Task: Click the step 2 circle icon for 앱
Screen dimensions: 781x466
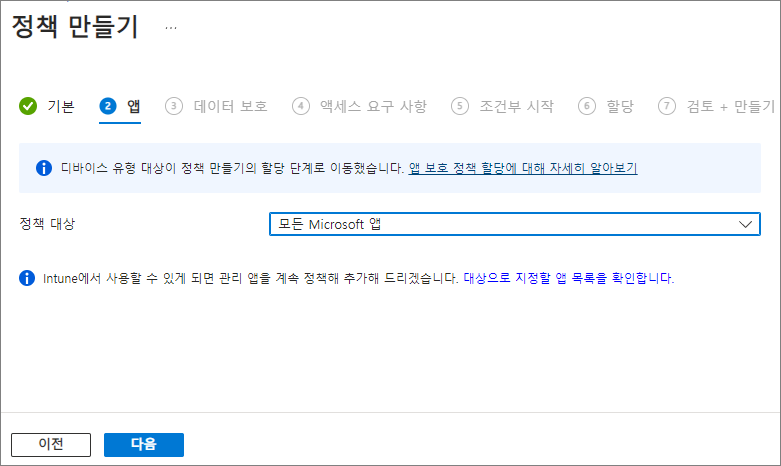Action: click(x=108, y=106)
